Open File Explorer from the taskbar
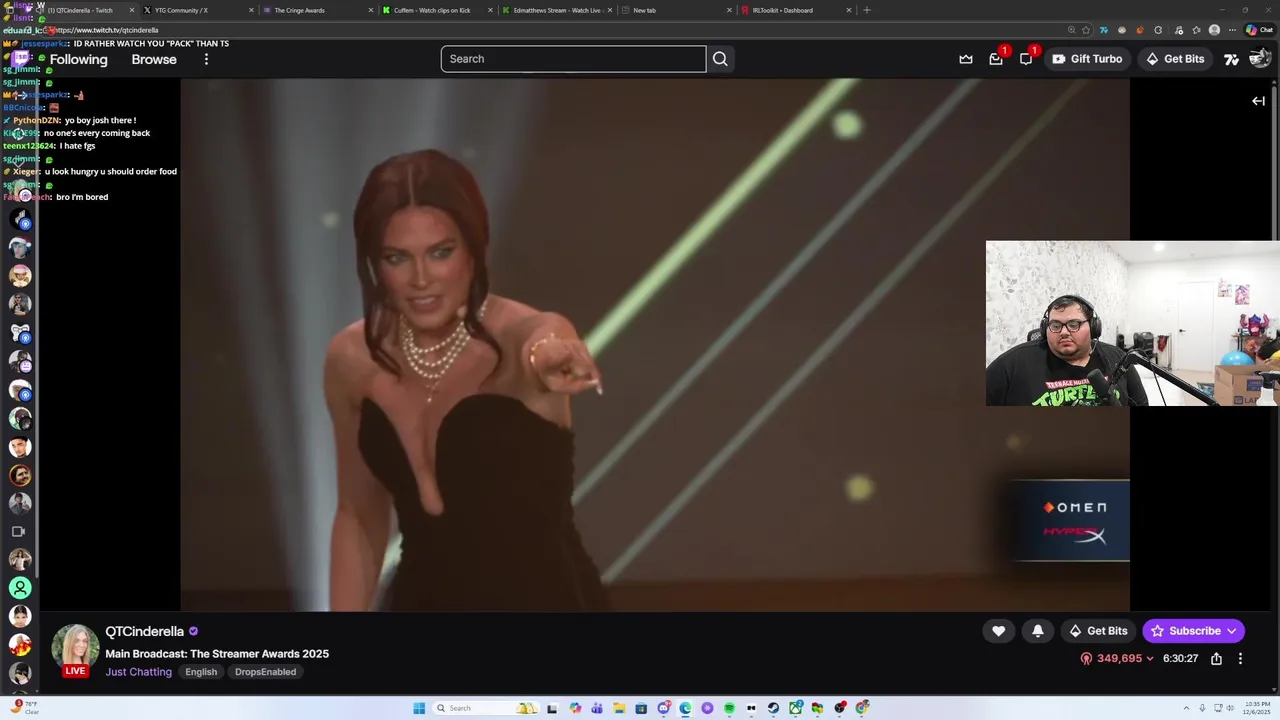Screen dimensions: 1280x720 619,708
